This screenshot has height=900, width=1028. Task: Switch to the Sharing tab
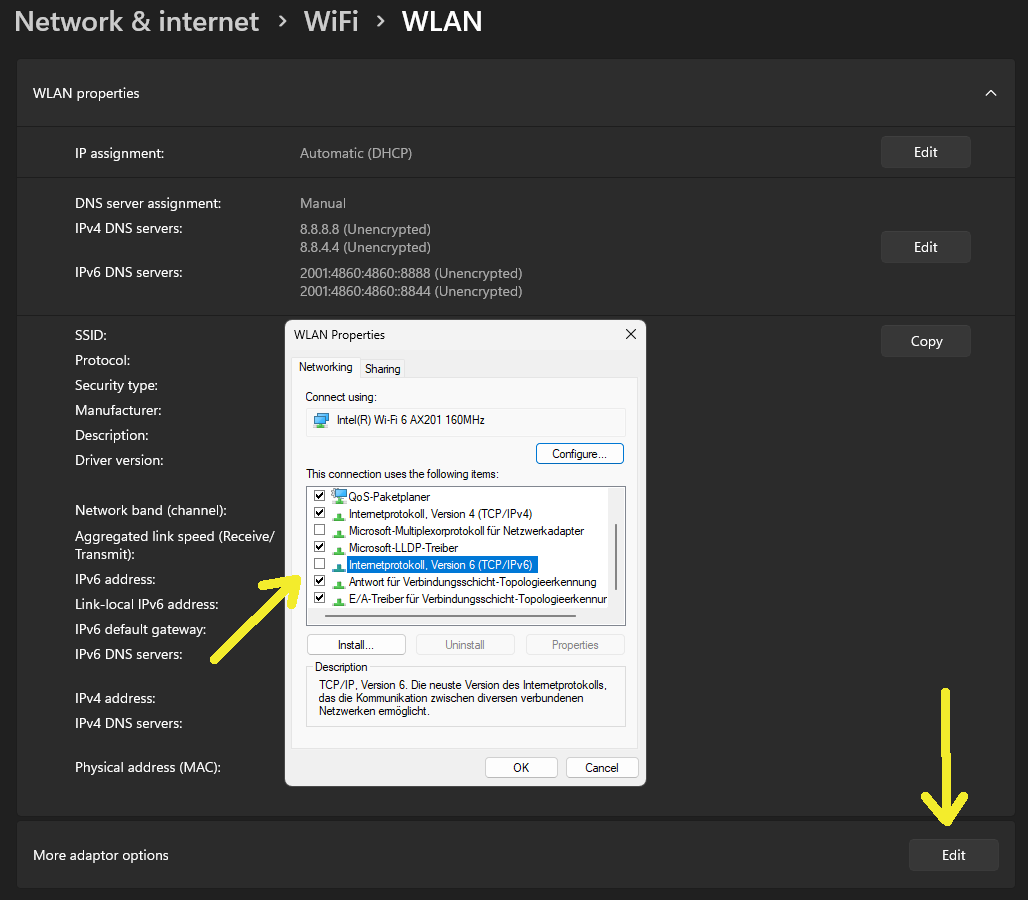[382, 369]
